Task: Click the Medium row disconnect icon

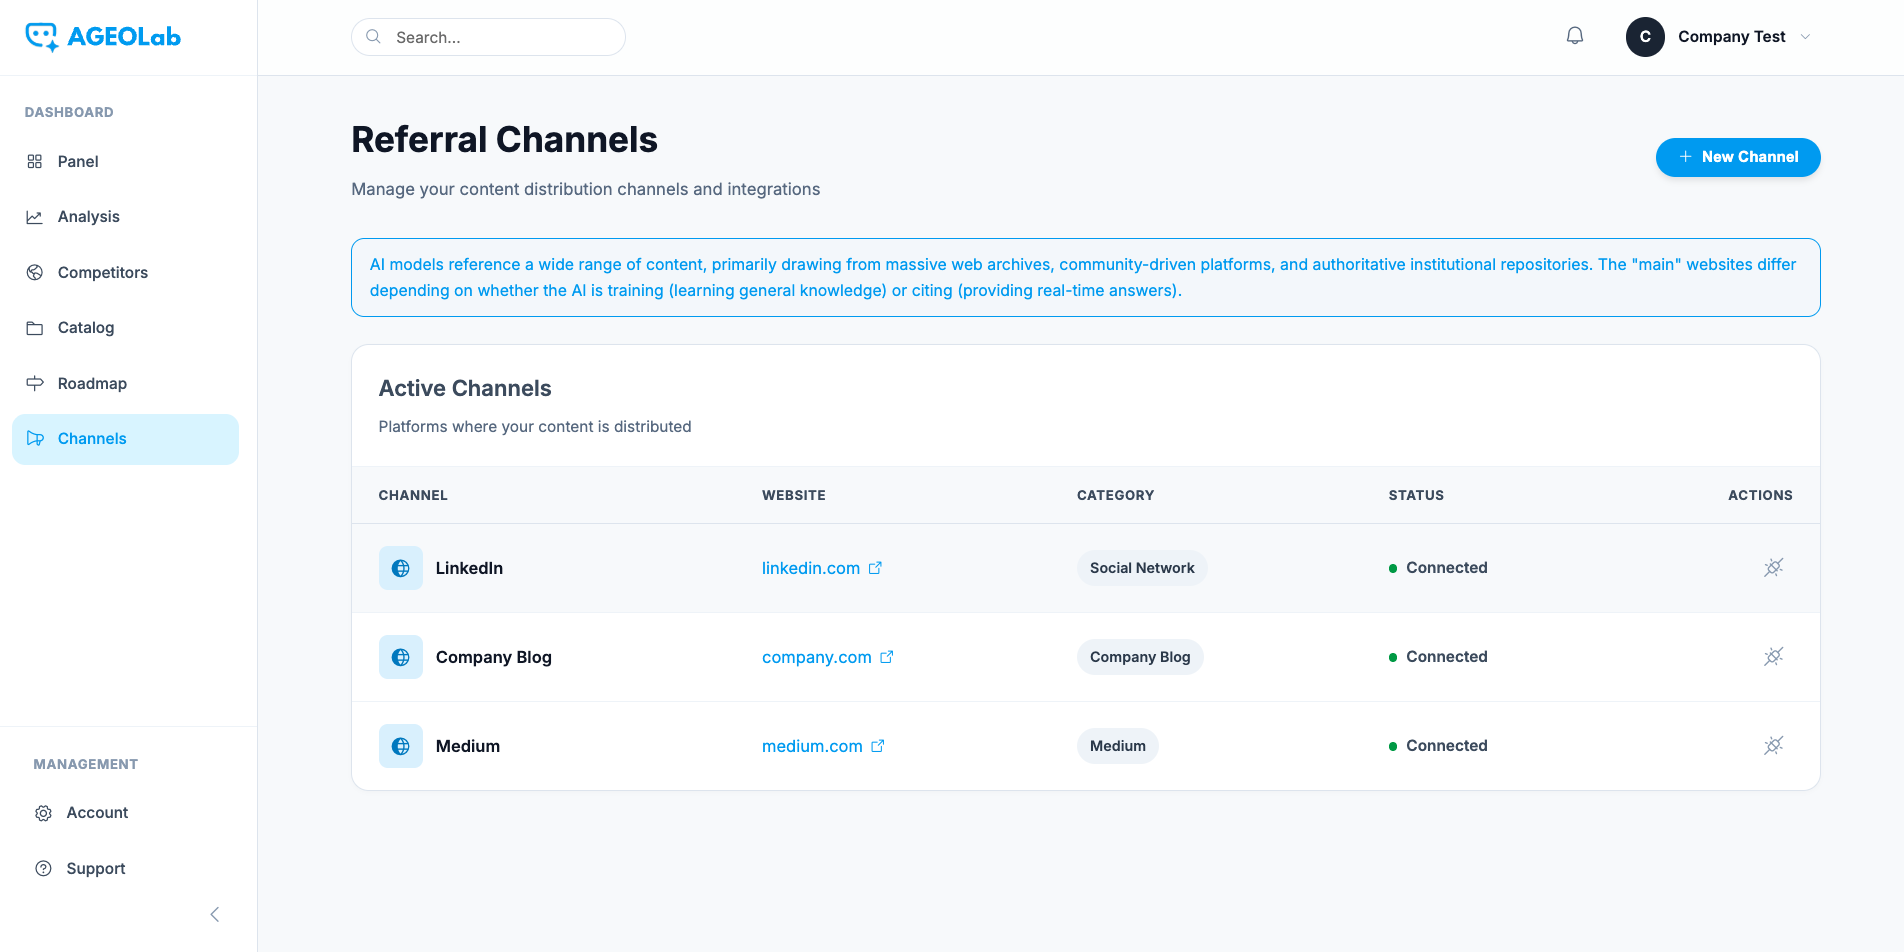Action: pos(1773,746)
